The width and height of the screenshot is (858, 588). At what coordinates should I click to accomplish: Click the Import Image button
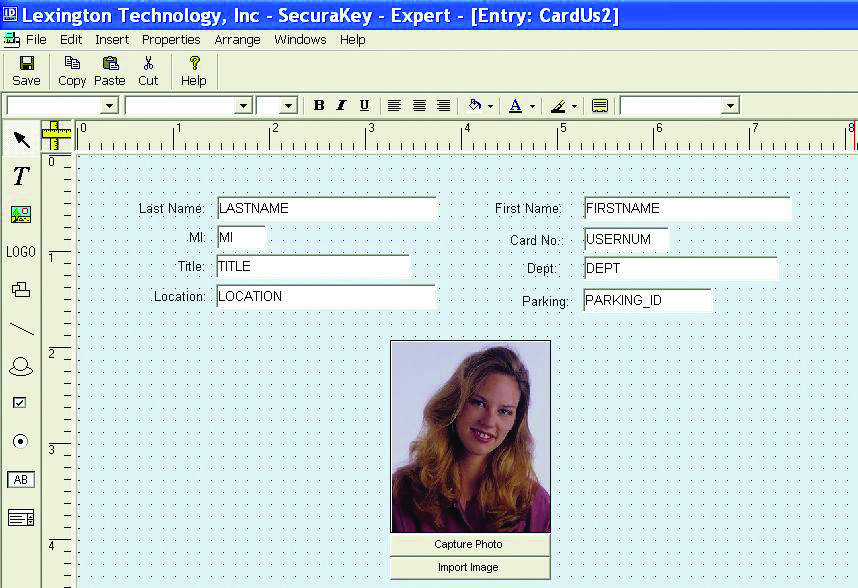pos(470,567)
